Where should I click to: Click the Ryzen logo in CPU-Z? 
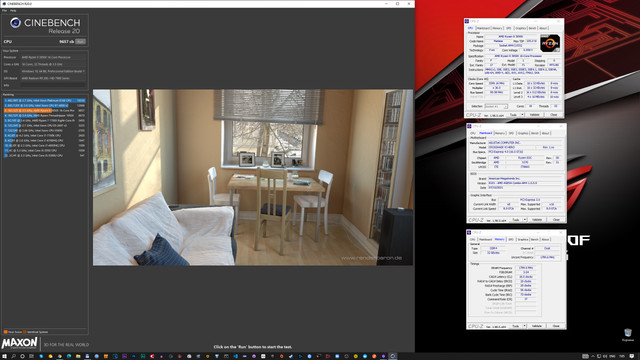[550, 43]
